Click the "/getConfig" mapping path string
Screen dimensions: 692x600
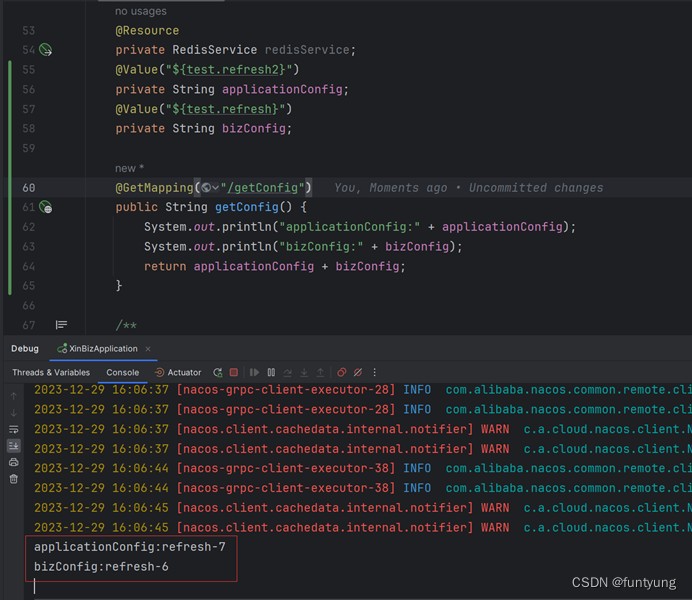tap(263, 188)
